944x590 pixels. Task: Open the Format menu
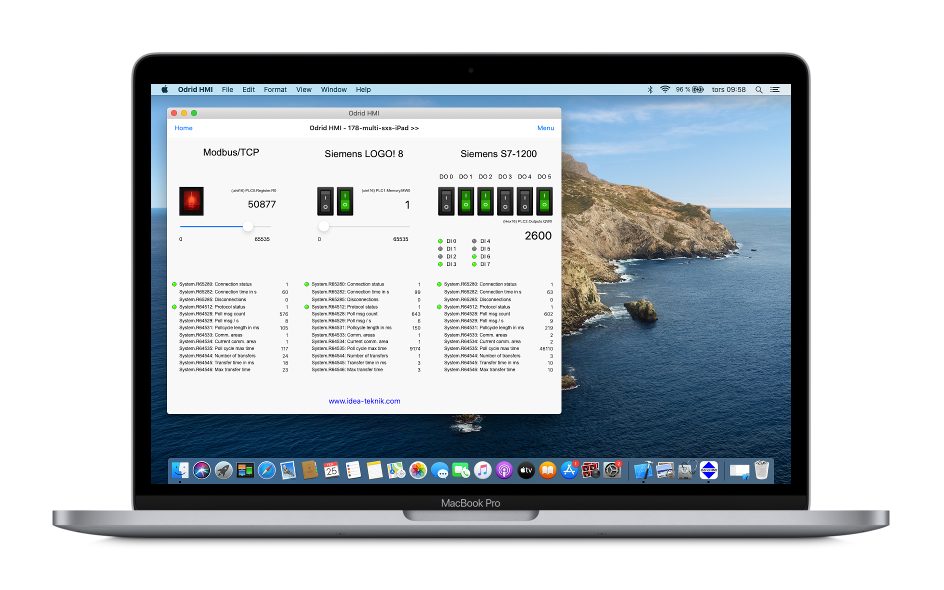tap(275, 90)
